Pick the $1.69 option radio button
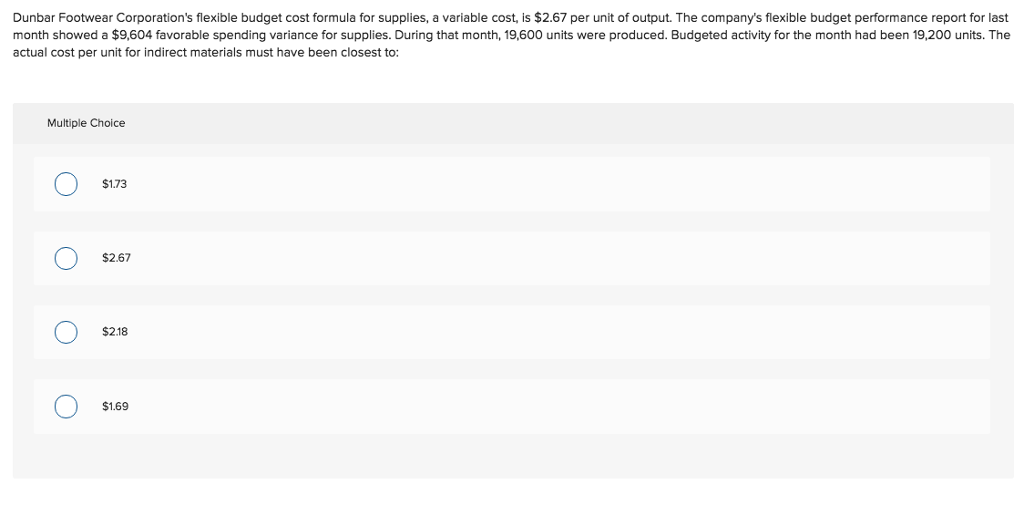 click(66, 407)
